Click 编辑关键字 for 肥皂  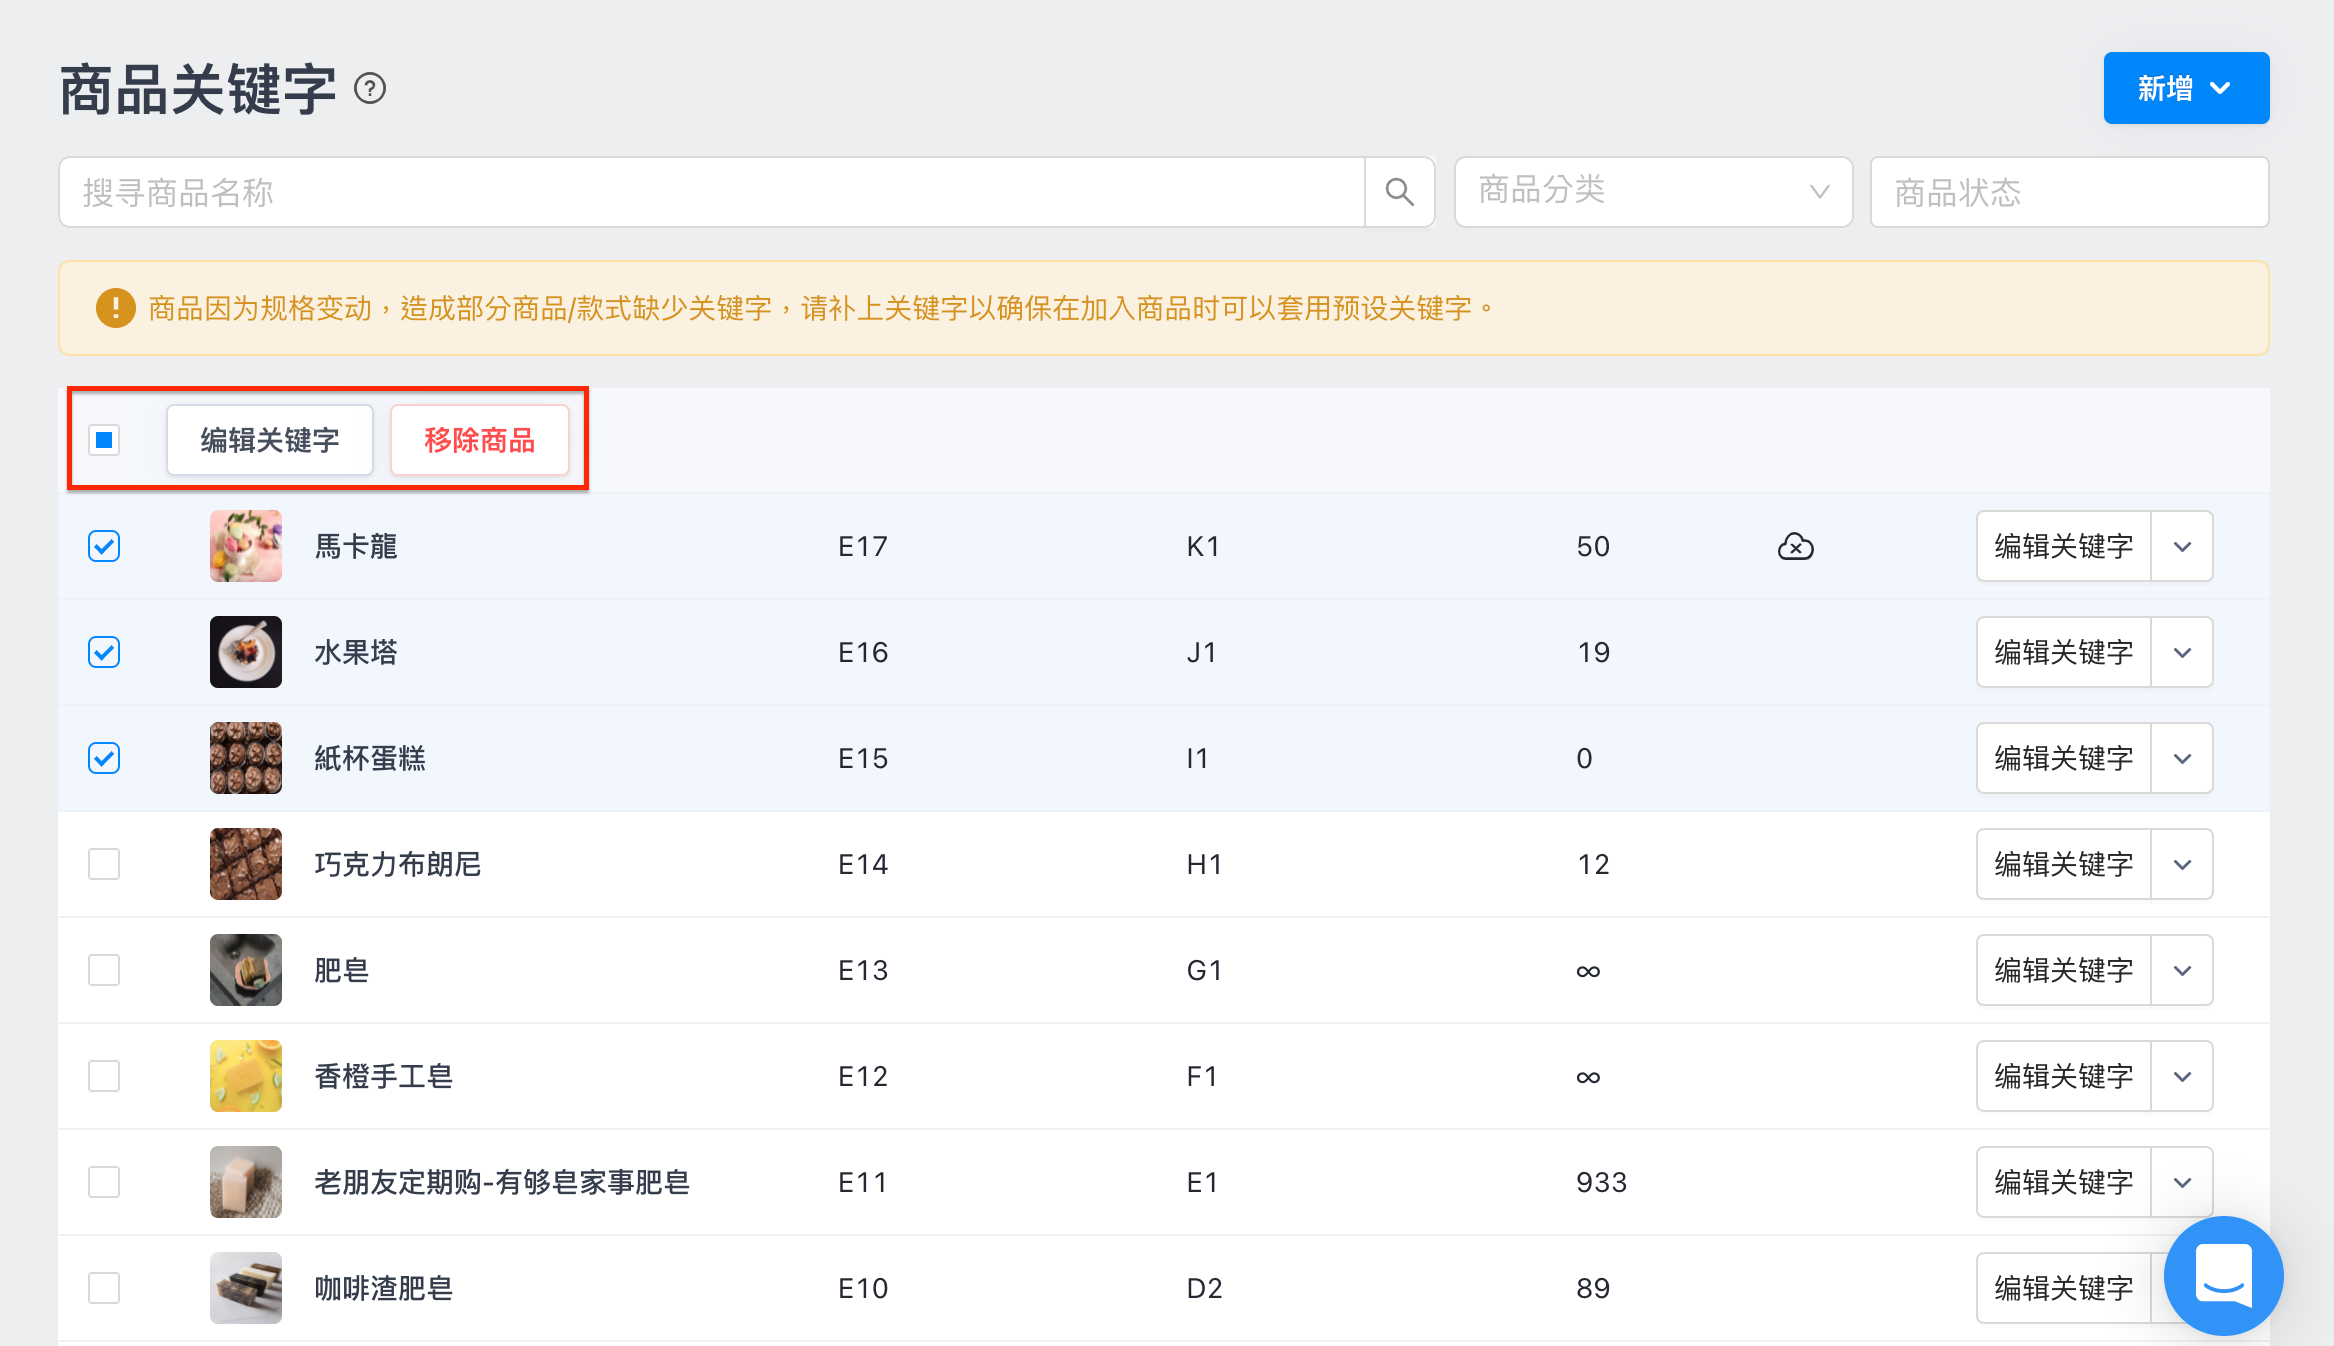(2064, 970)
